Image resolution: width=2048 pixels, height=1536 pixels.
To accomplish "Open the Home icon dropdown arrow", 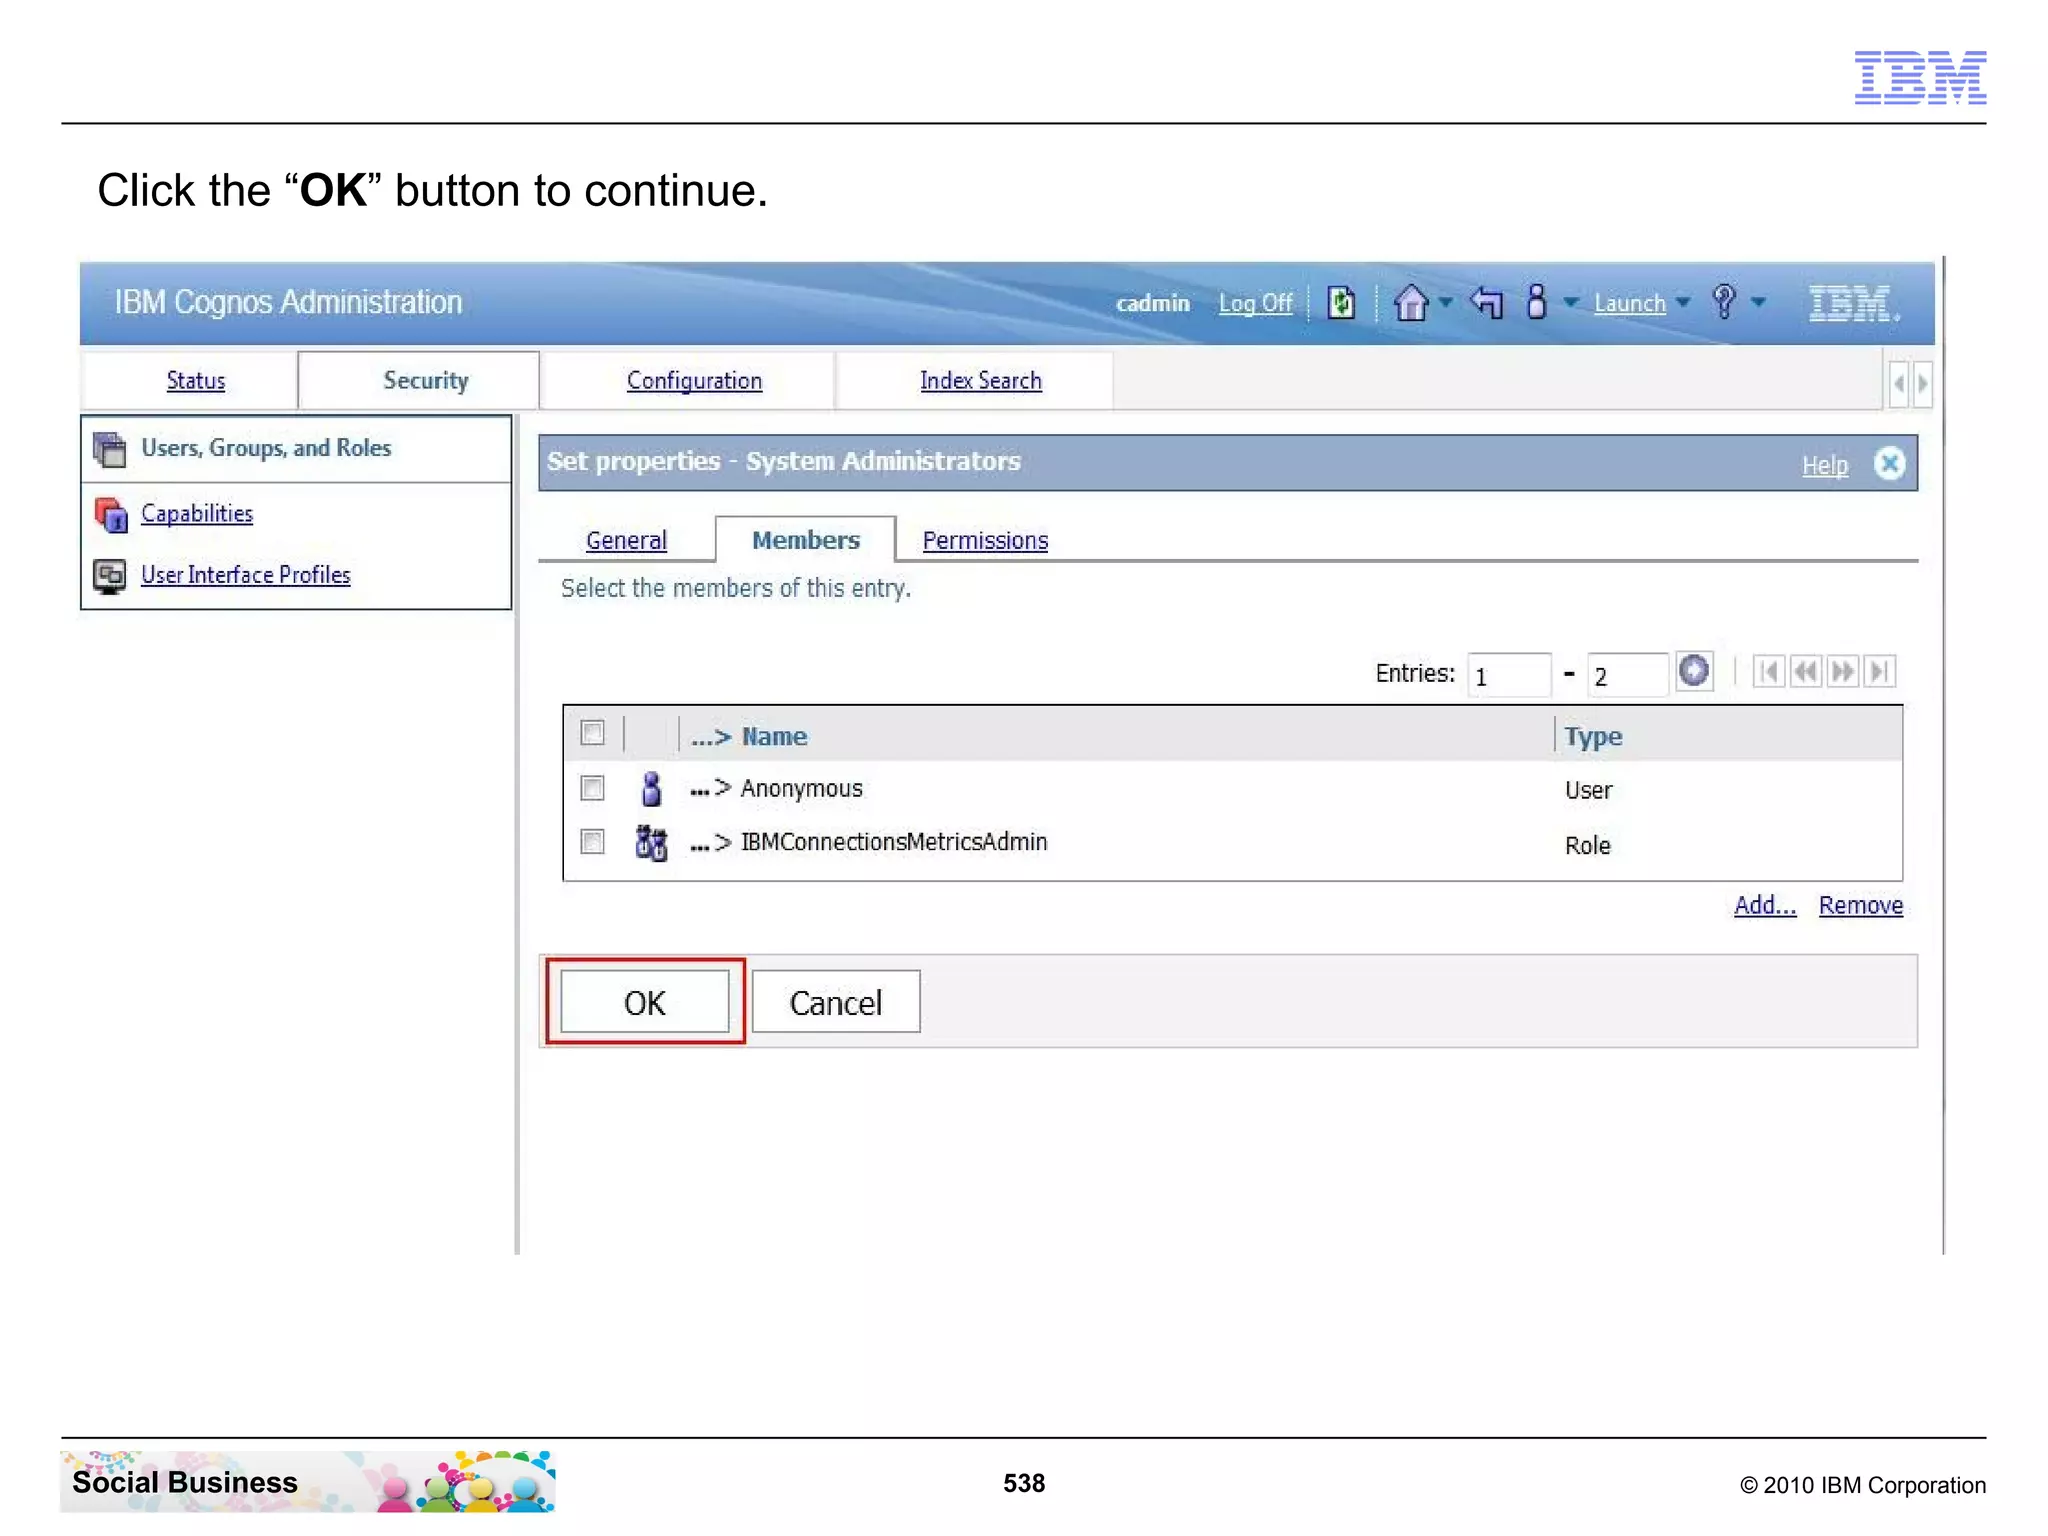I will 1446,302.
